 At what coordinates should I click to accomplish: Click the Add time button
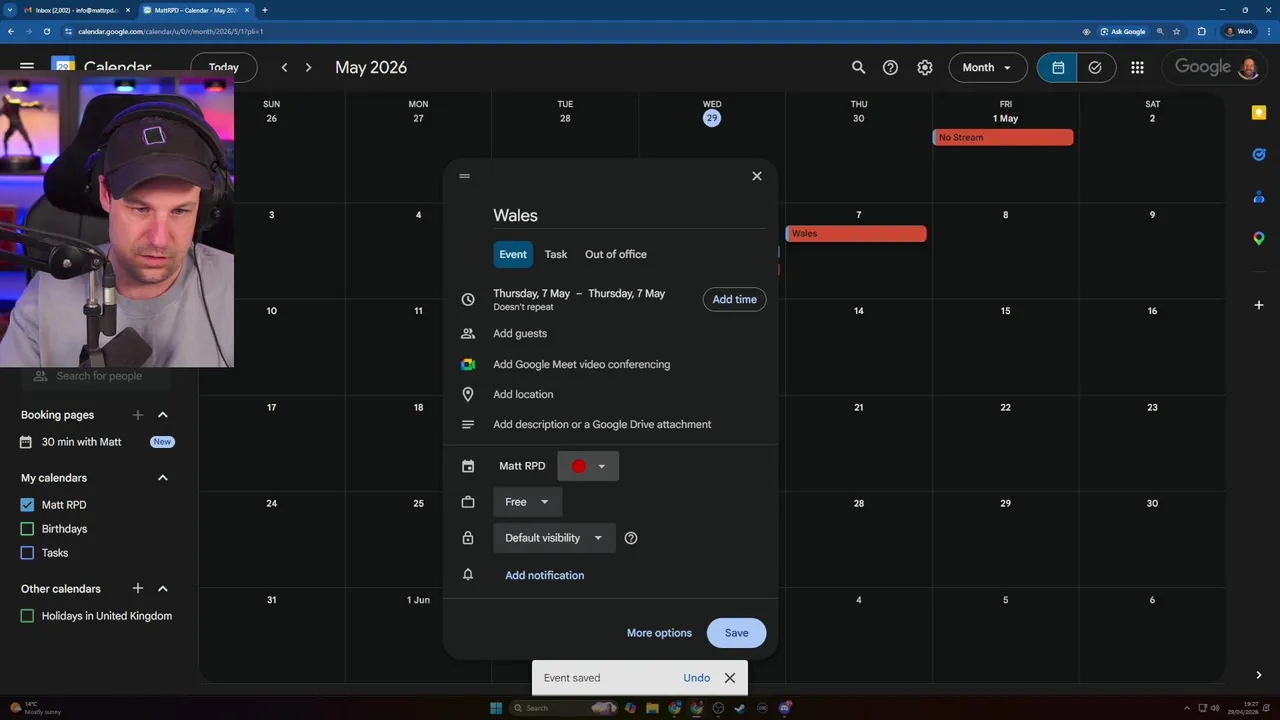point(735,299)
